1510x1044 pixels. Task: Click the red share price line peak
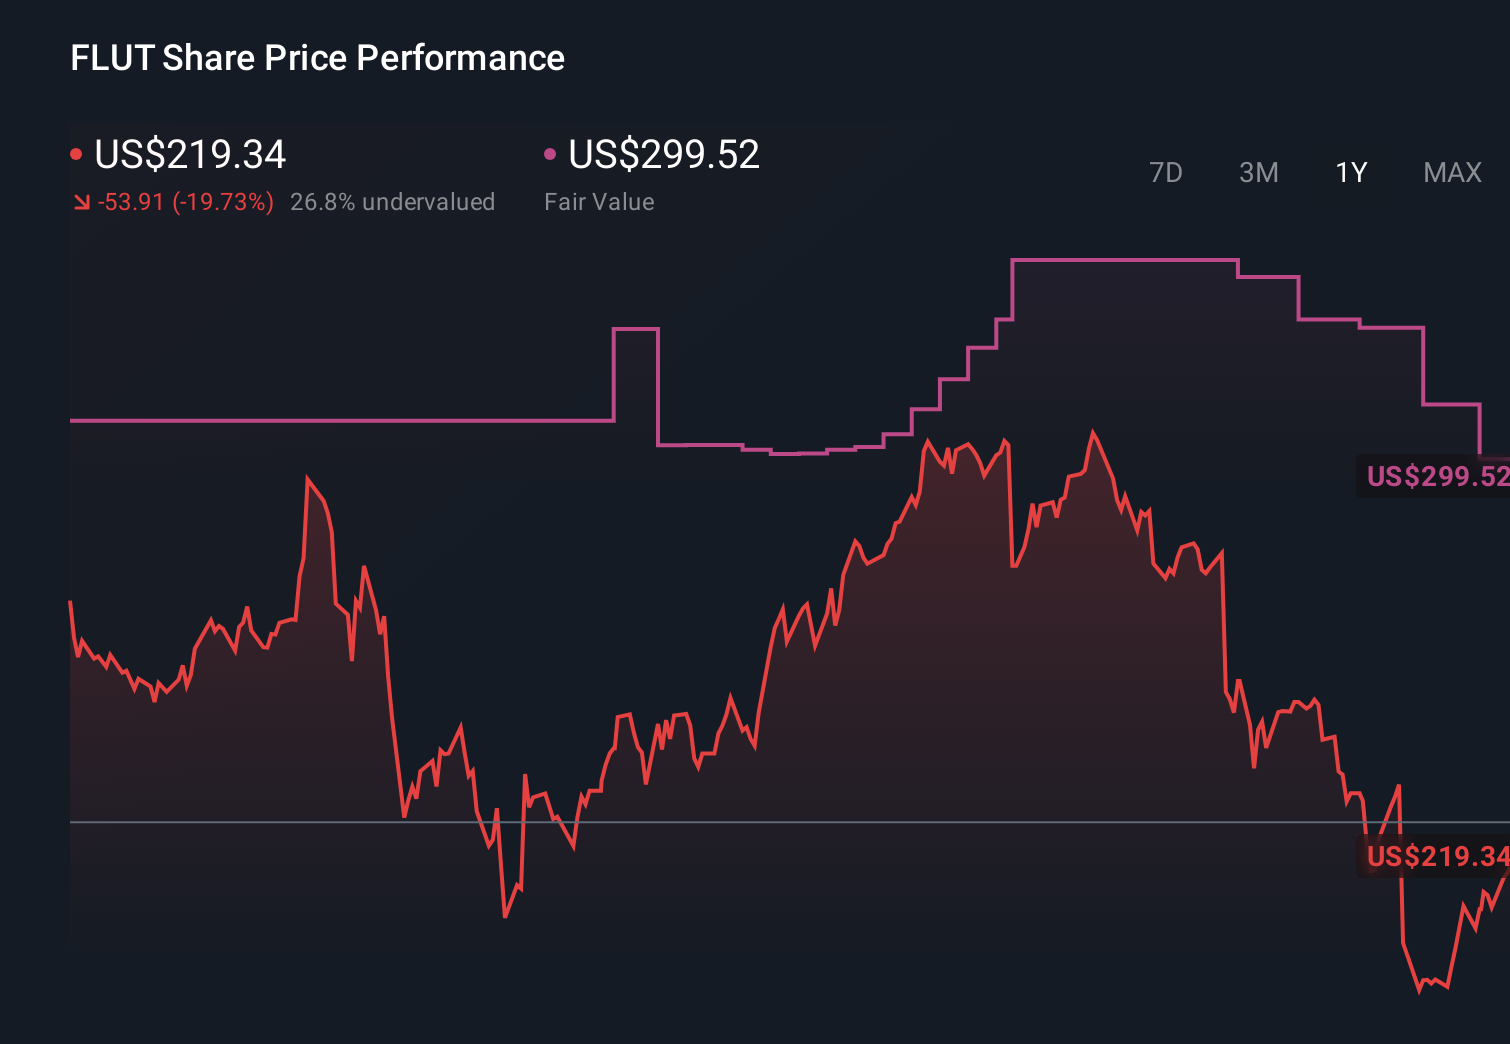pos(1093,432)
